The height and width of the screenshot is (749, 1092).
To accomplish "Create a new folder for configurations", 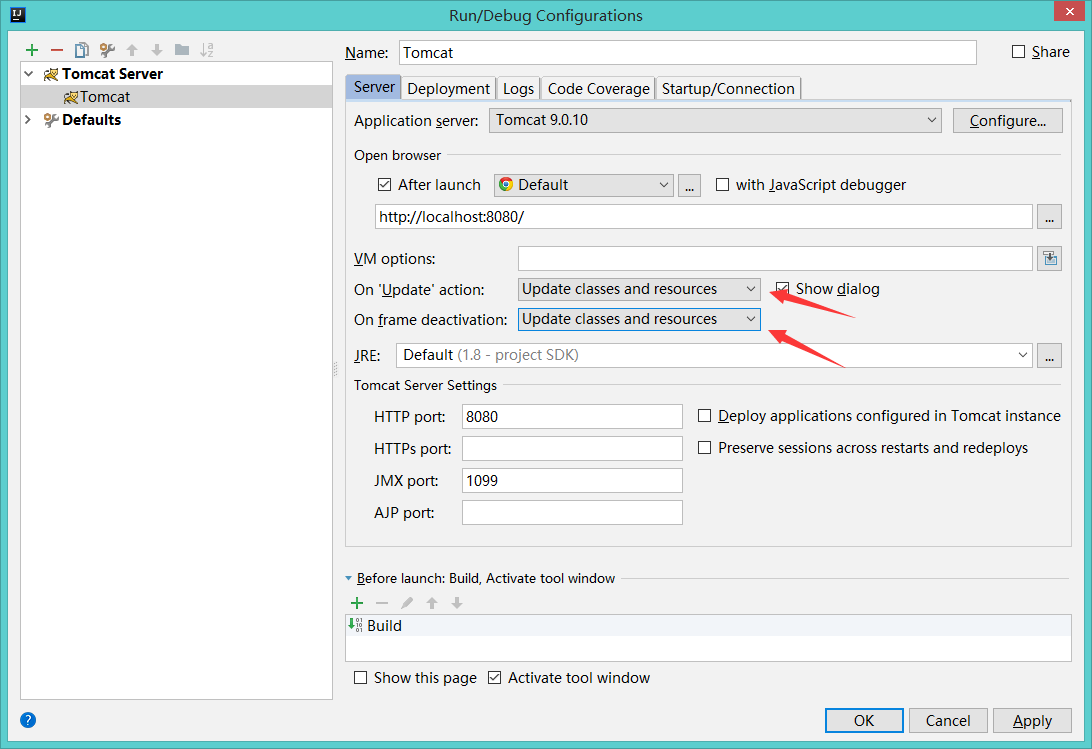I will pyautogui.click(x=182, y=49).
